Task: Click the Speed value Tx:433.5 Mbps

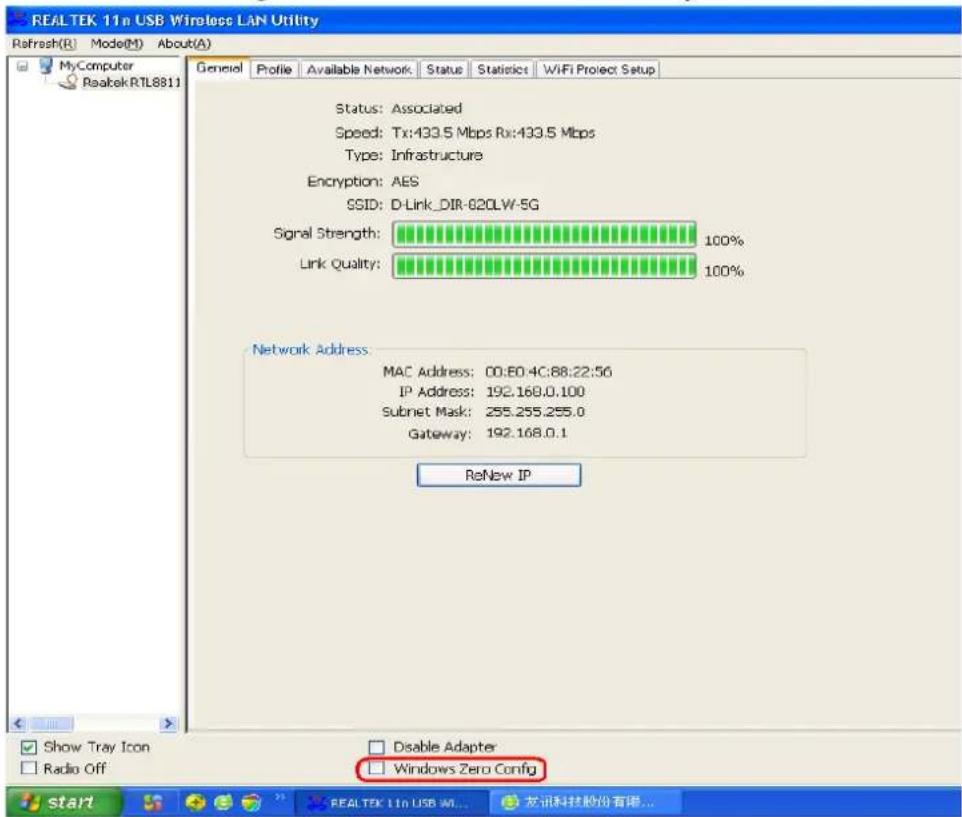Action: pos(441,132)
